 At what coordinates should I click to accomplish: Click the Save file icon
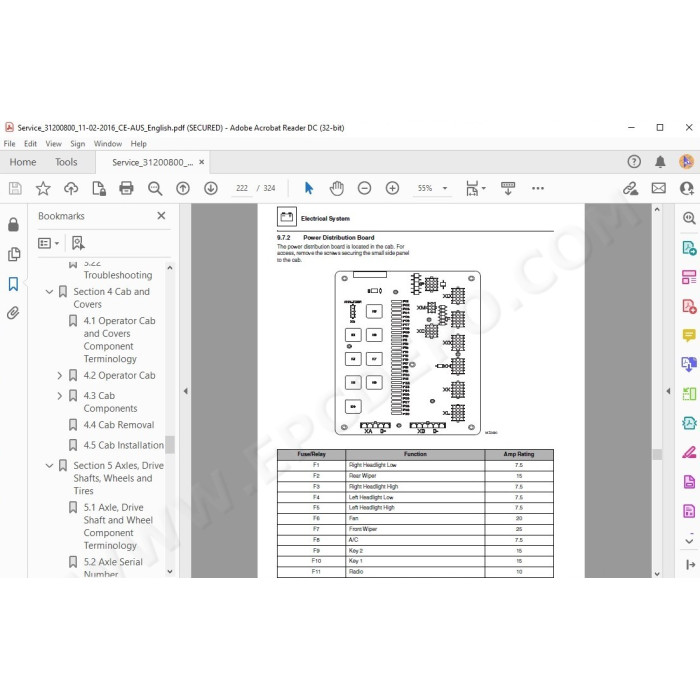pyautogui.click(x=15, y=188)
